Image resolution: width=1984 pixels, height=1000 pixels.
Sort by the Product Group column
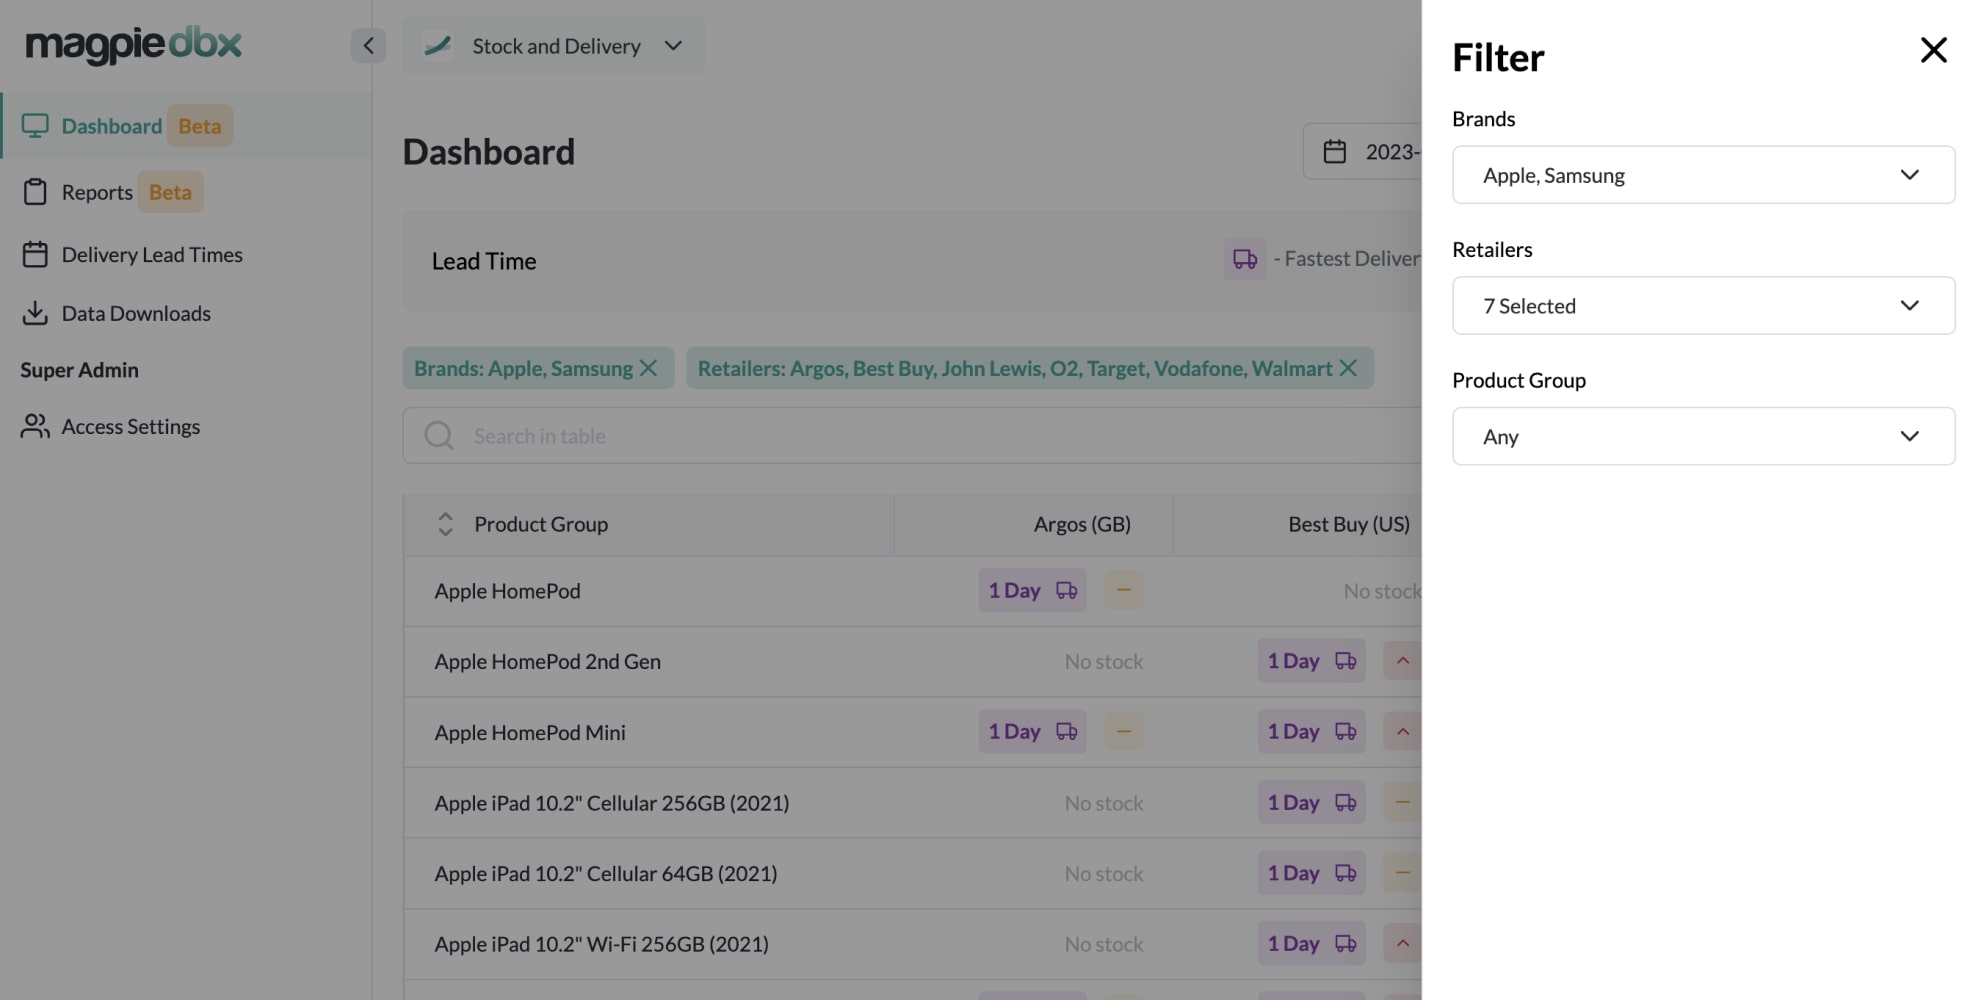click(x=446, y=524)
